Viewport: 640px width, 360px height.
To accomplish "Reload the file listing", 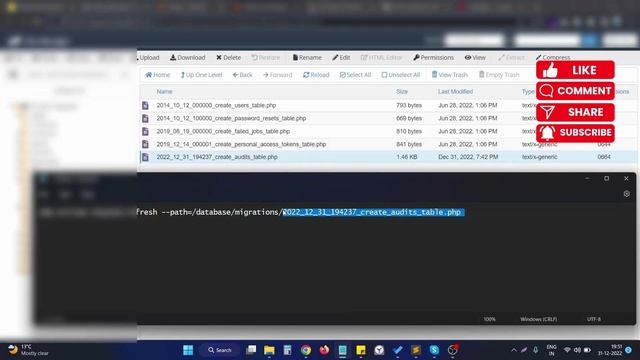I will (316, 75).
